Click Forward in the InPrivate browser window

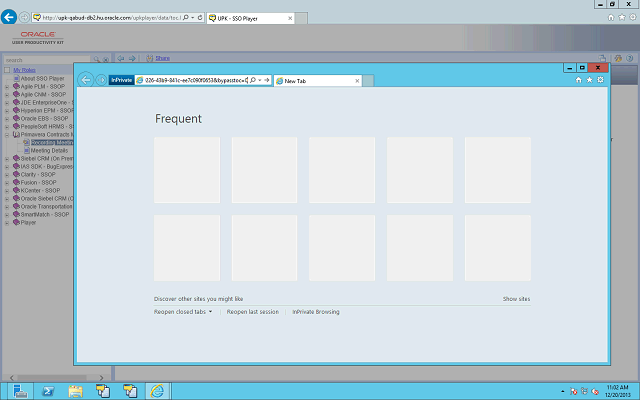pyautogui.click(x=101, y=80)
